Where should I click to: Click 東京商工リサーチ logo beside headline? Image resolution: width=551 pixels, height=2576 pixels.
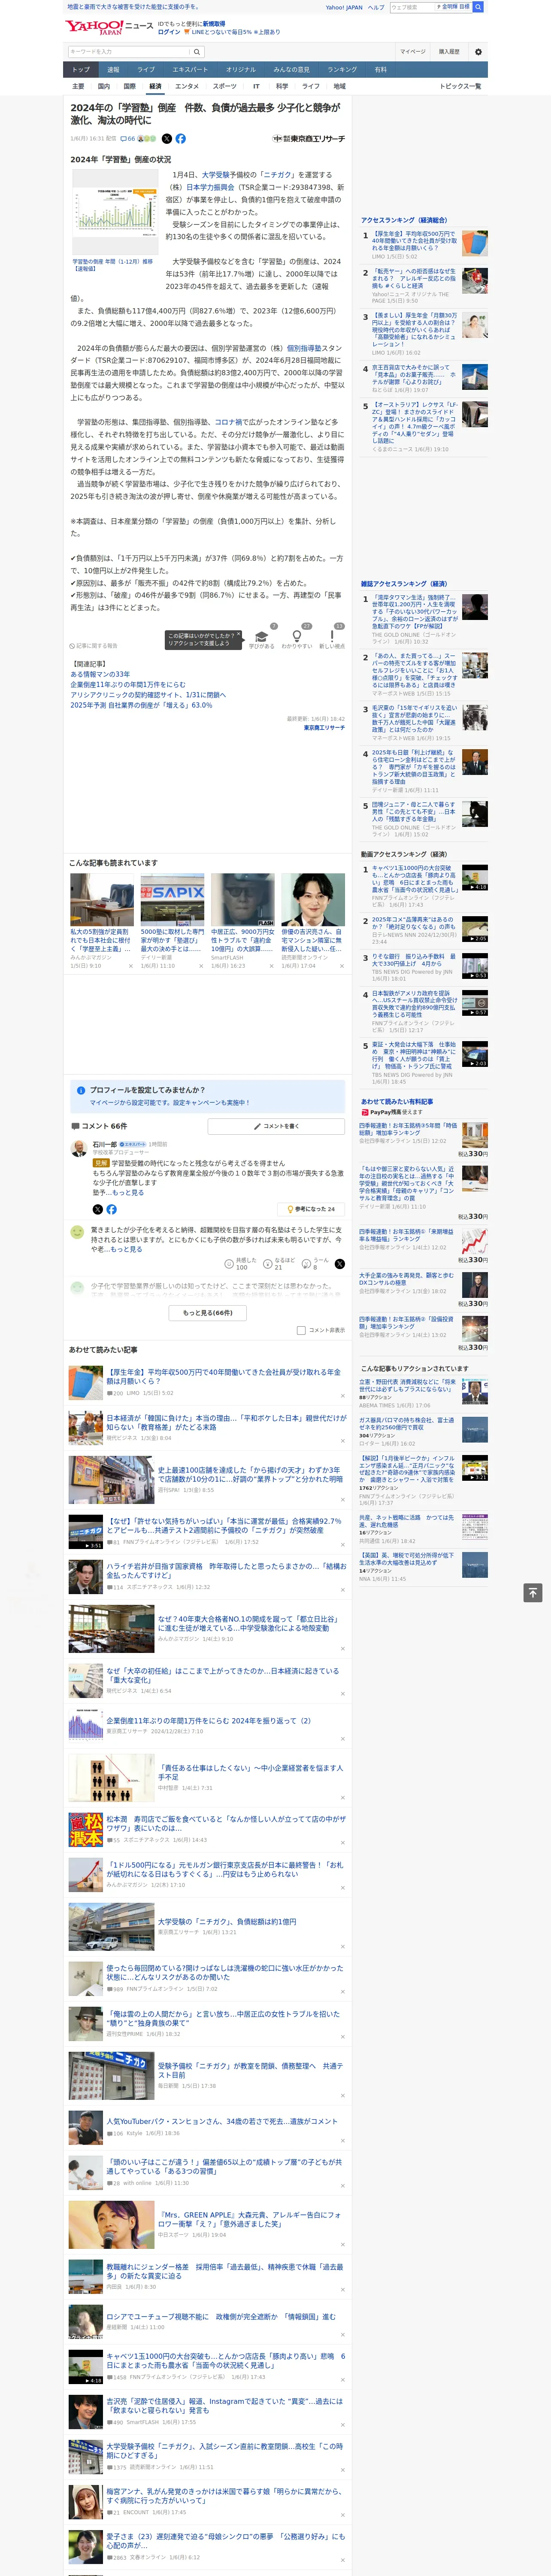tap(309, 139)
